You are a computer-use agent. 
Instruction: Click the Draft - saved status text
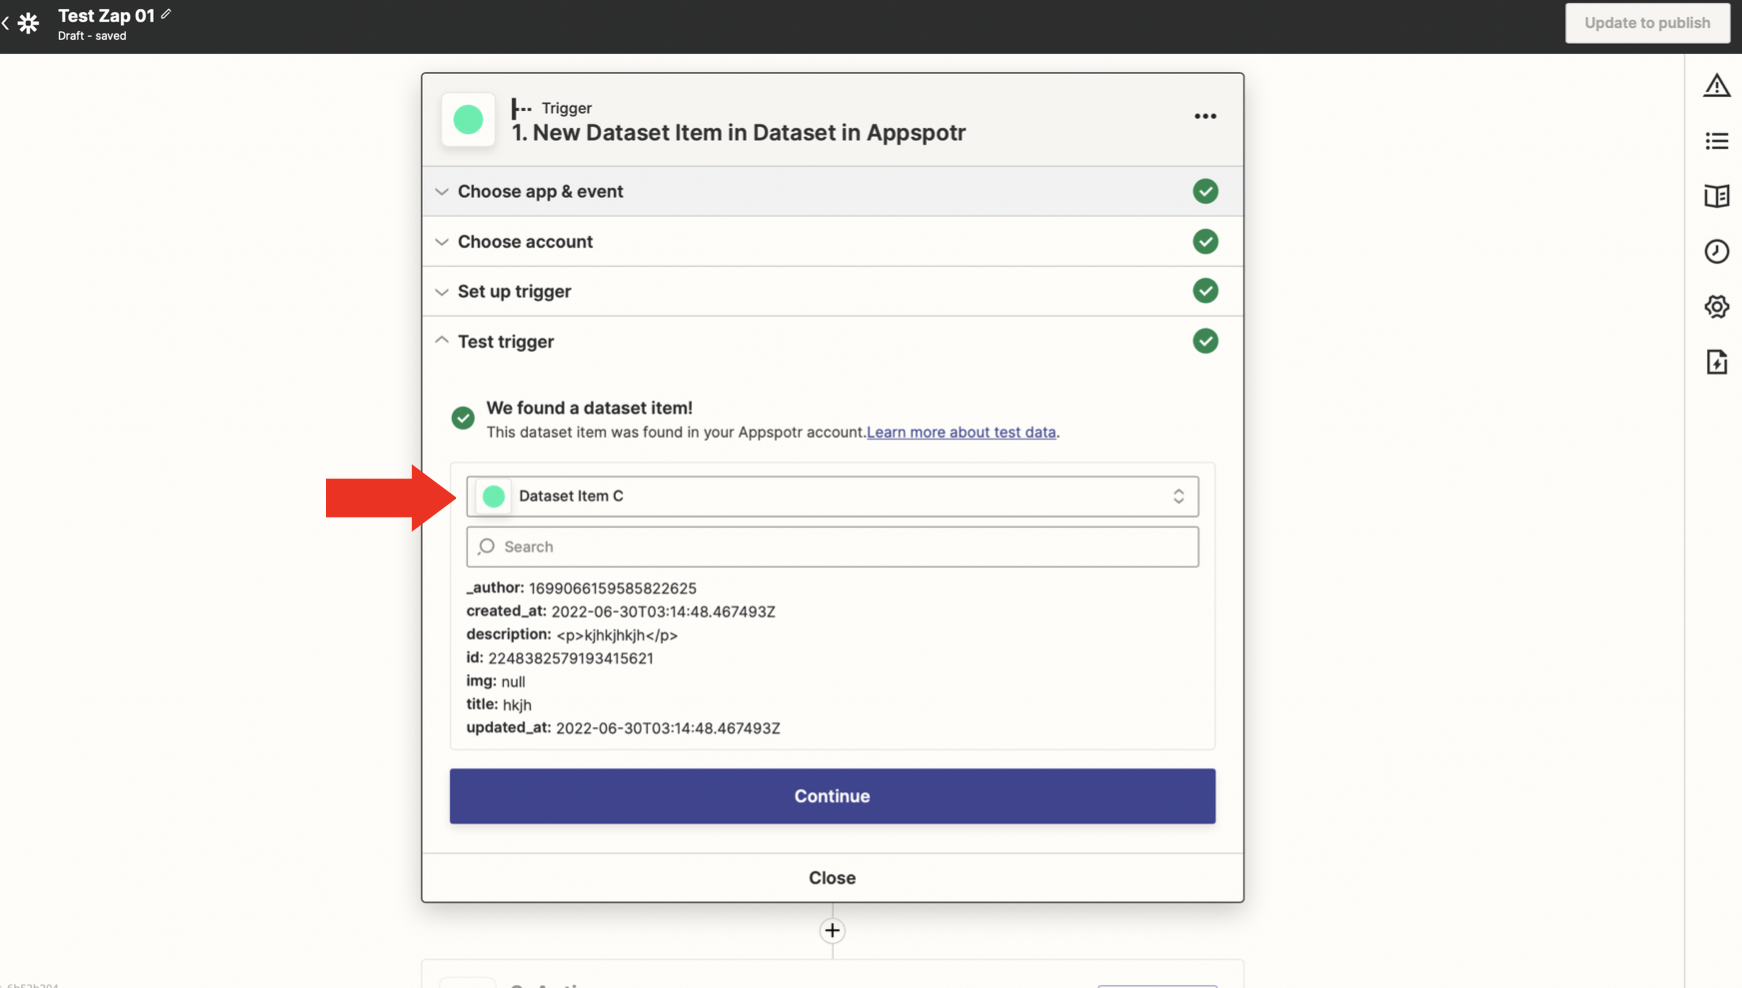(x=92, y=36)
